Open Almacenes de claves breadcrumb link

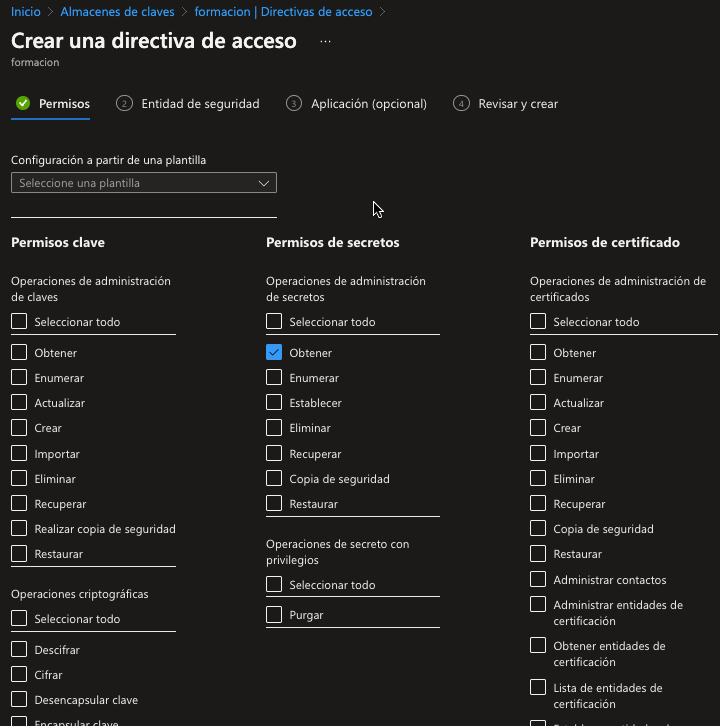tap(117, 12)
